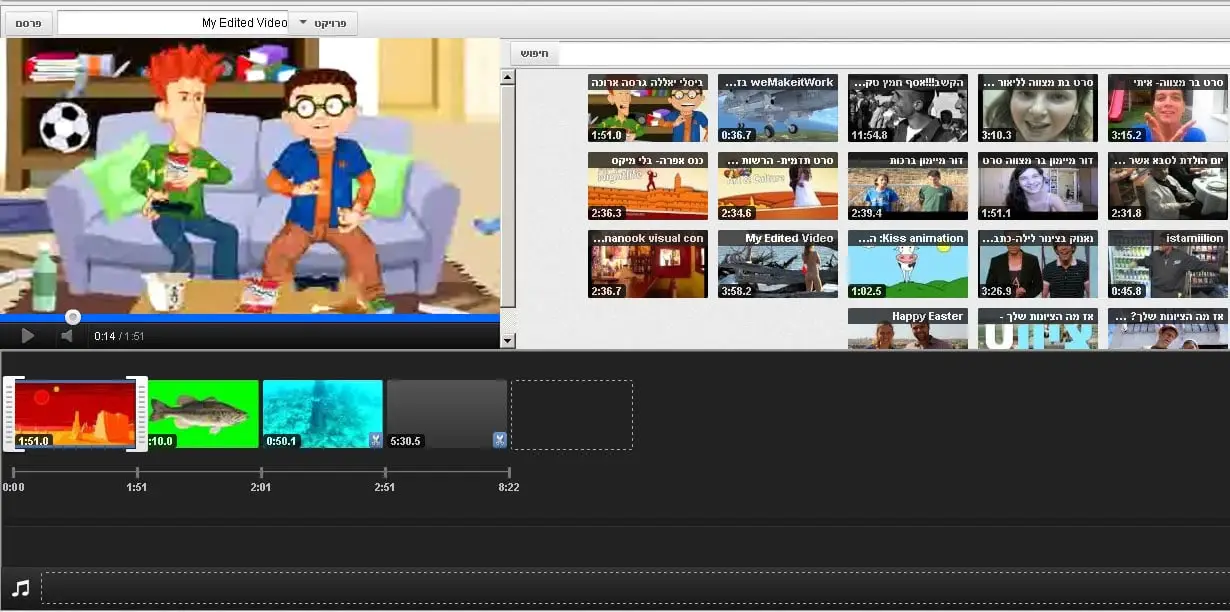Select the weMakeitWork video thumbnail
This screenshot has width=1230, height=612.
pos(778,108)
